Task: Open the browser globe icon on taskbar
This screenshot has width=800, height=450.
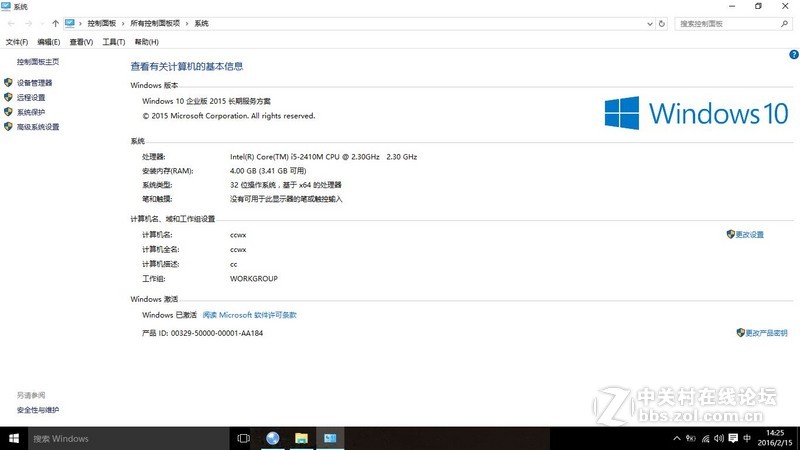Action: (x=272, y=438)
